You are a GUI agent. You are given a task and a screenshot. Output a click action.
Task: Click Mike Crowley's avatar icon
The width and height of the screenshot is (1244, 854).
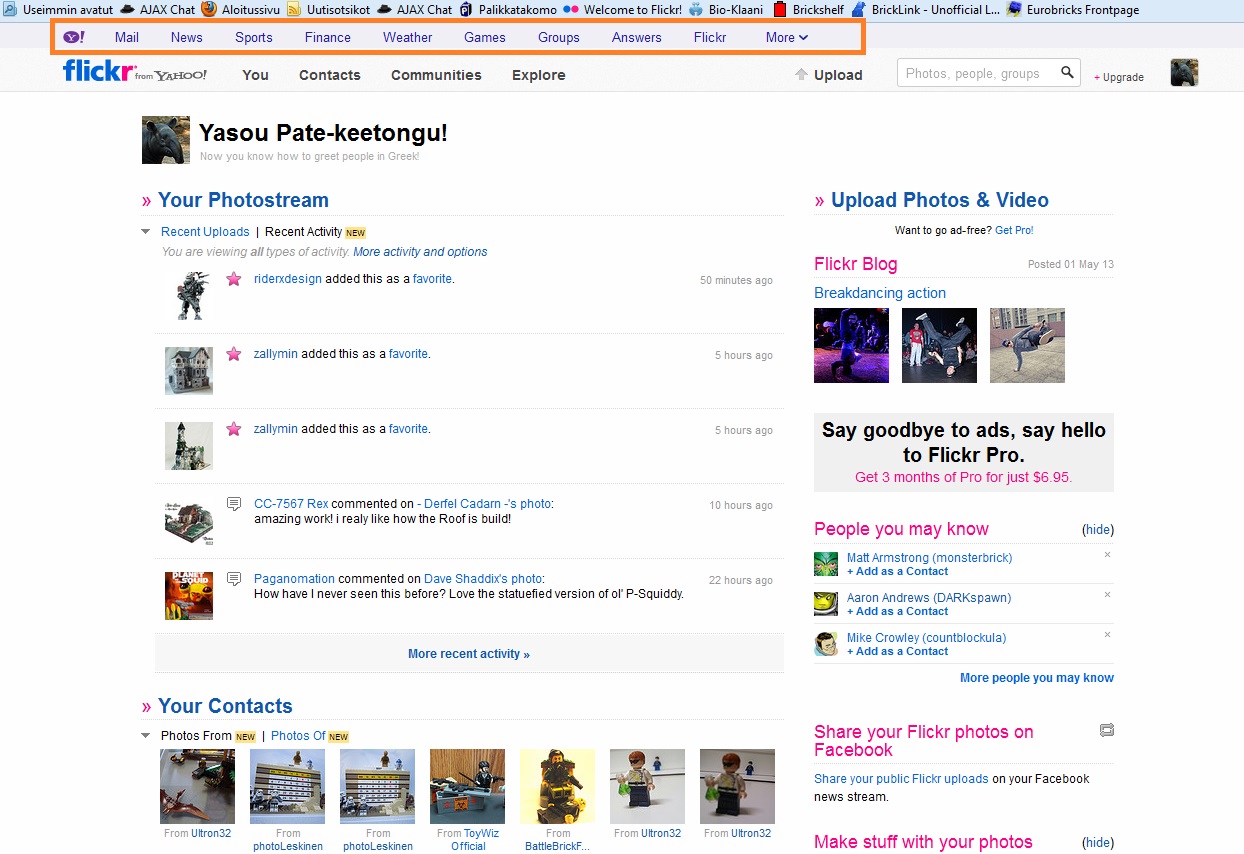(x=826, y=643)
